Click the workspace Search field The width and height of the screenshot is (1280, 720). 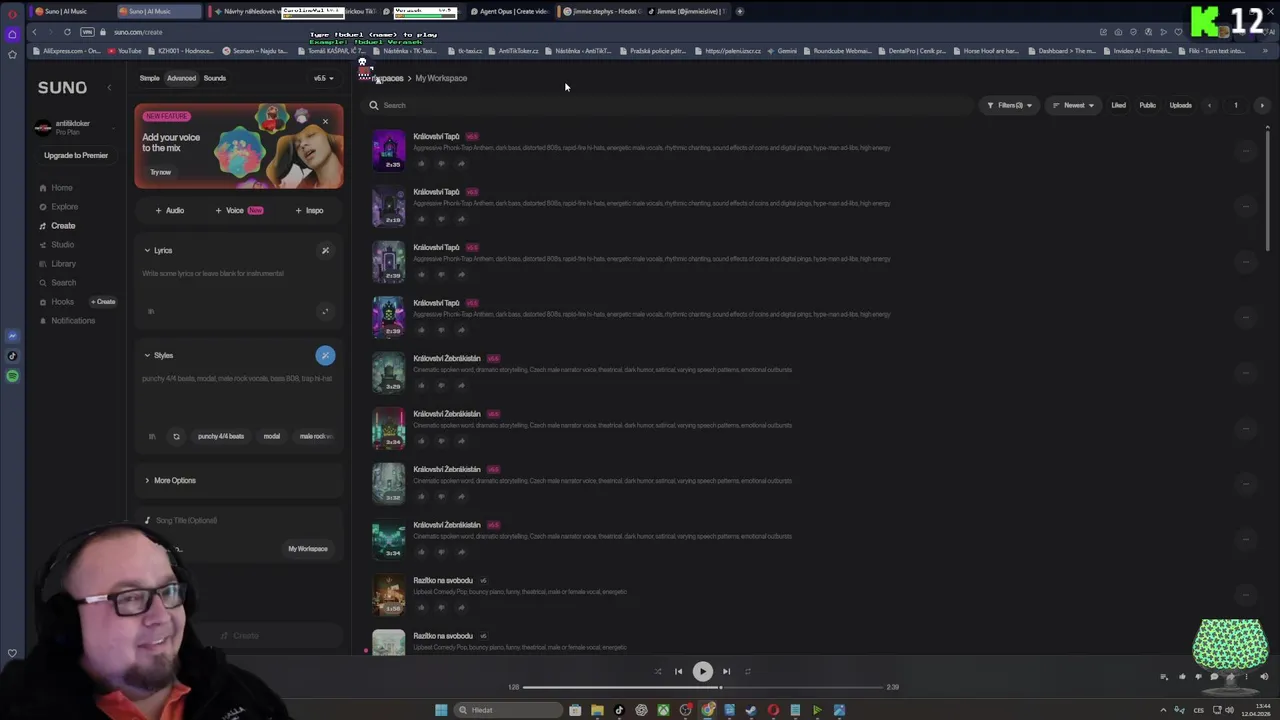click(x=668, y=105)
